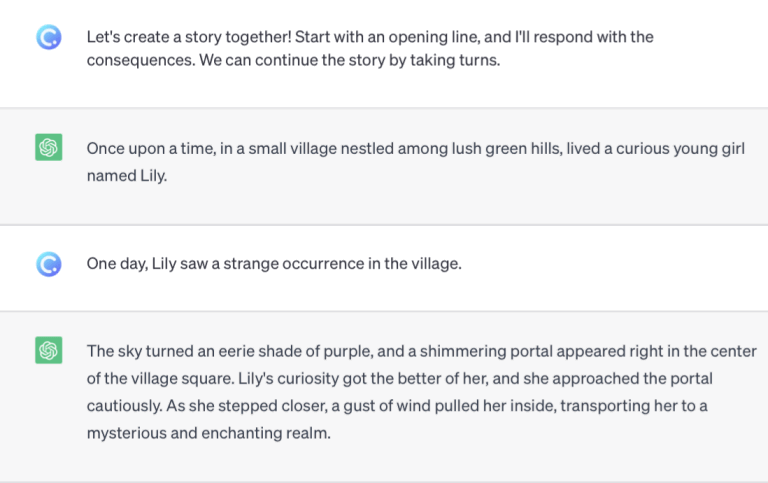
Task: Click the ChatGPT logo beside the "Once upon a time" reply
Action: tap(48, 149)
